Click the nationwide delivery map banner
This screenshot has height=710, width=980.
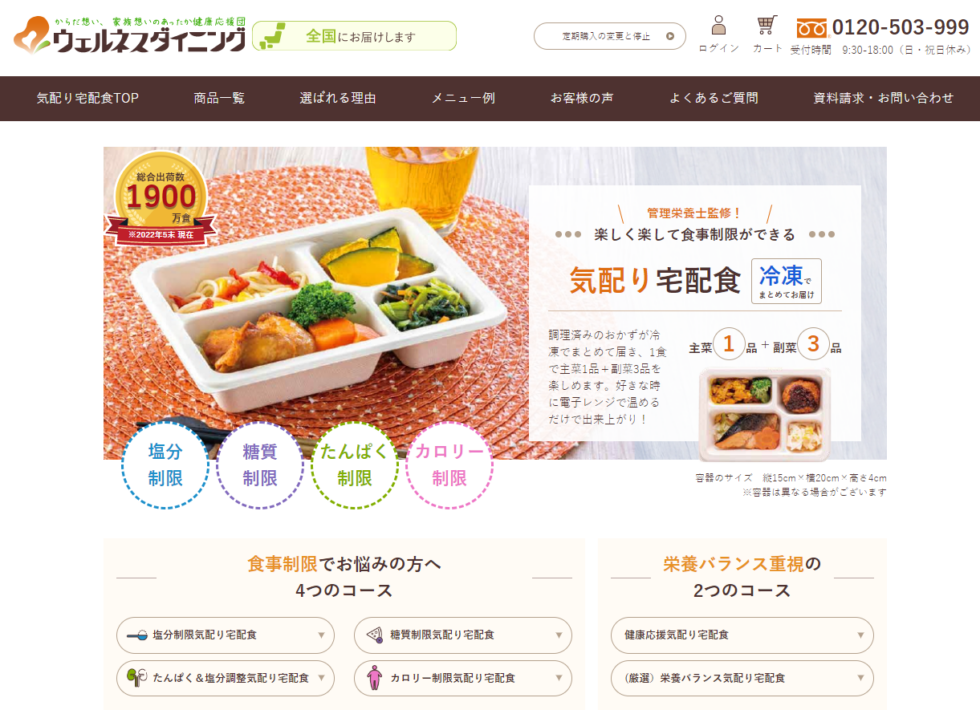click(x=354, y=36)
